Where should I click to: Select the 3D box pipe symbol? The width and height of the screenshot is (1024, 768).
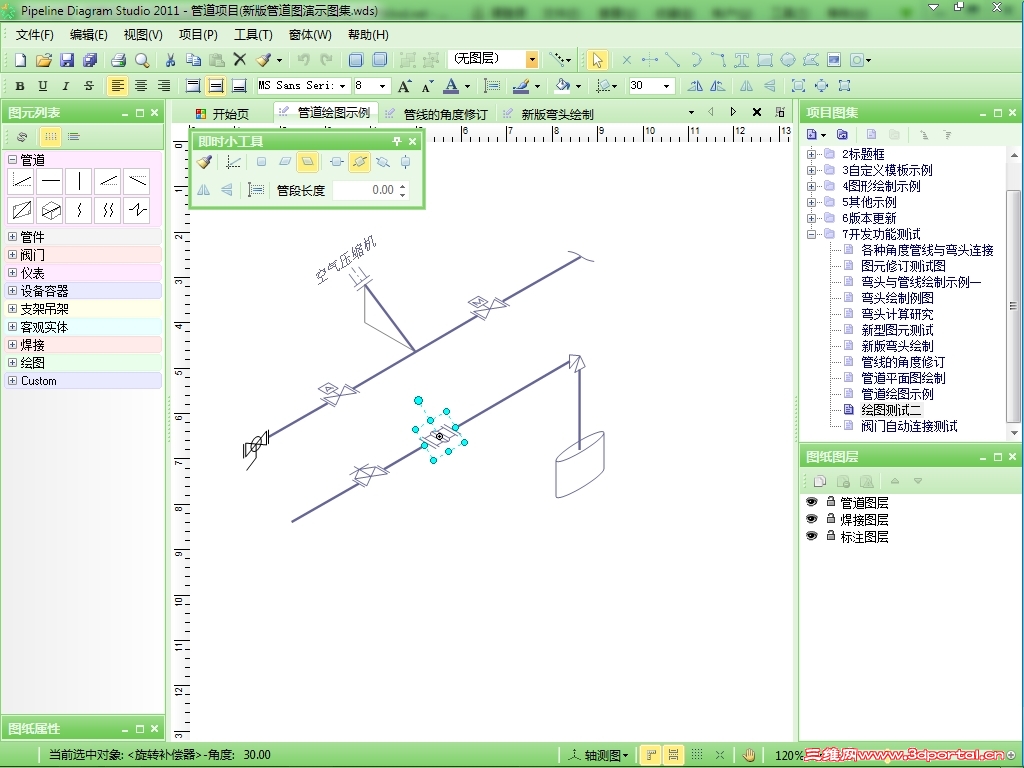[x=50, y=210]
